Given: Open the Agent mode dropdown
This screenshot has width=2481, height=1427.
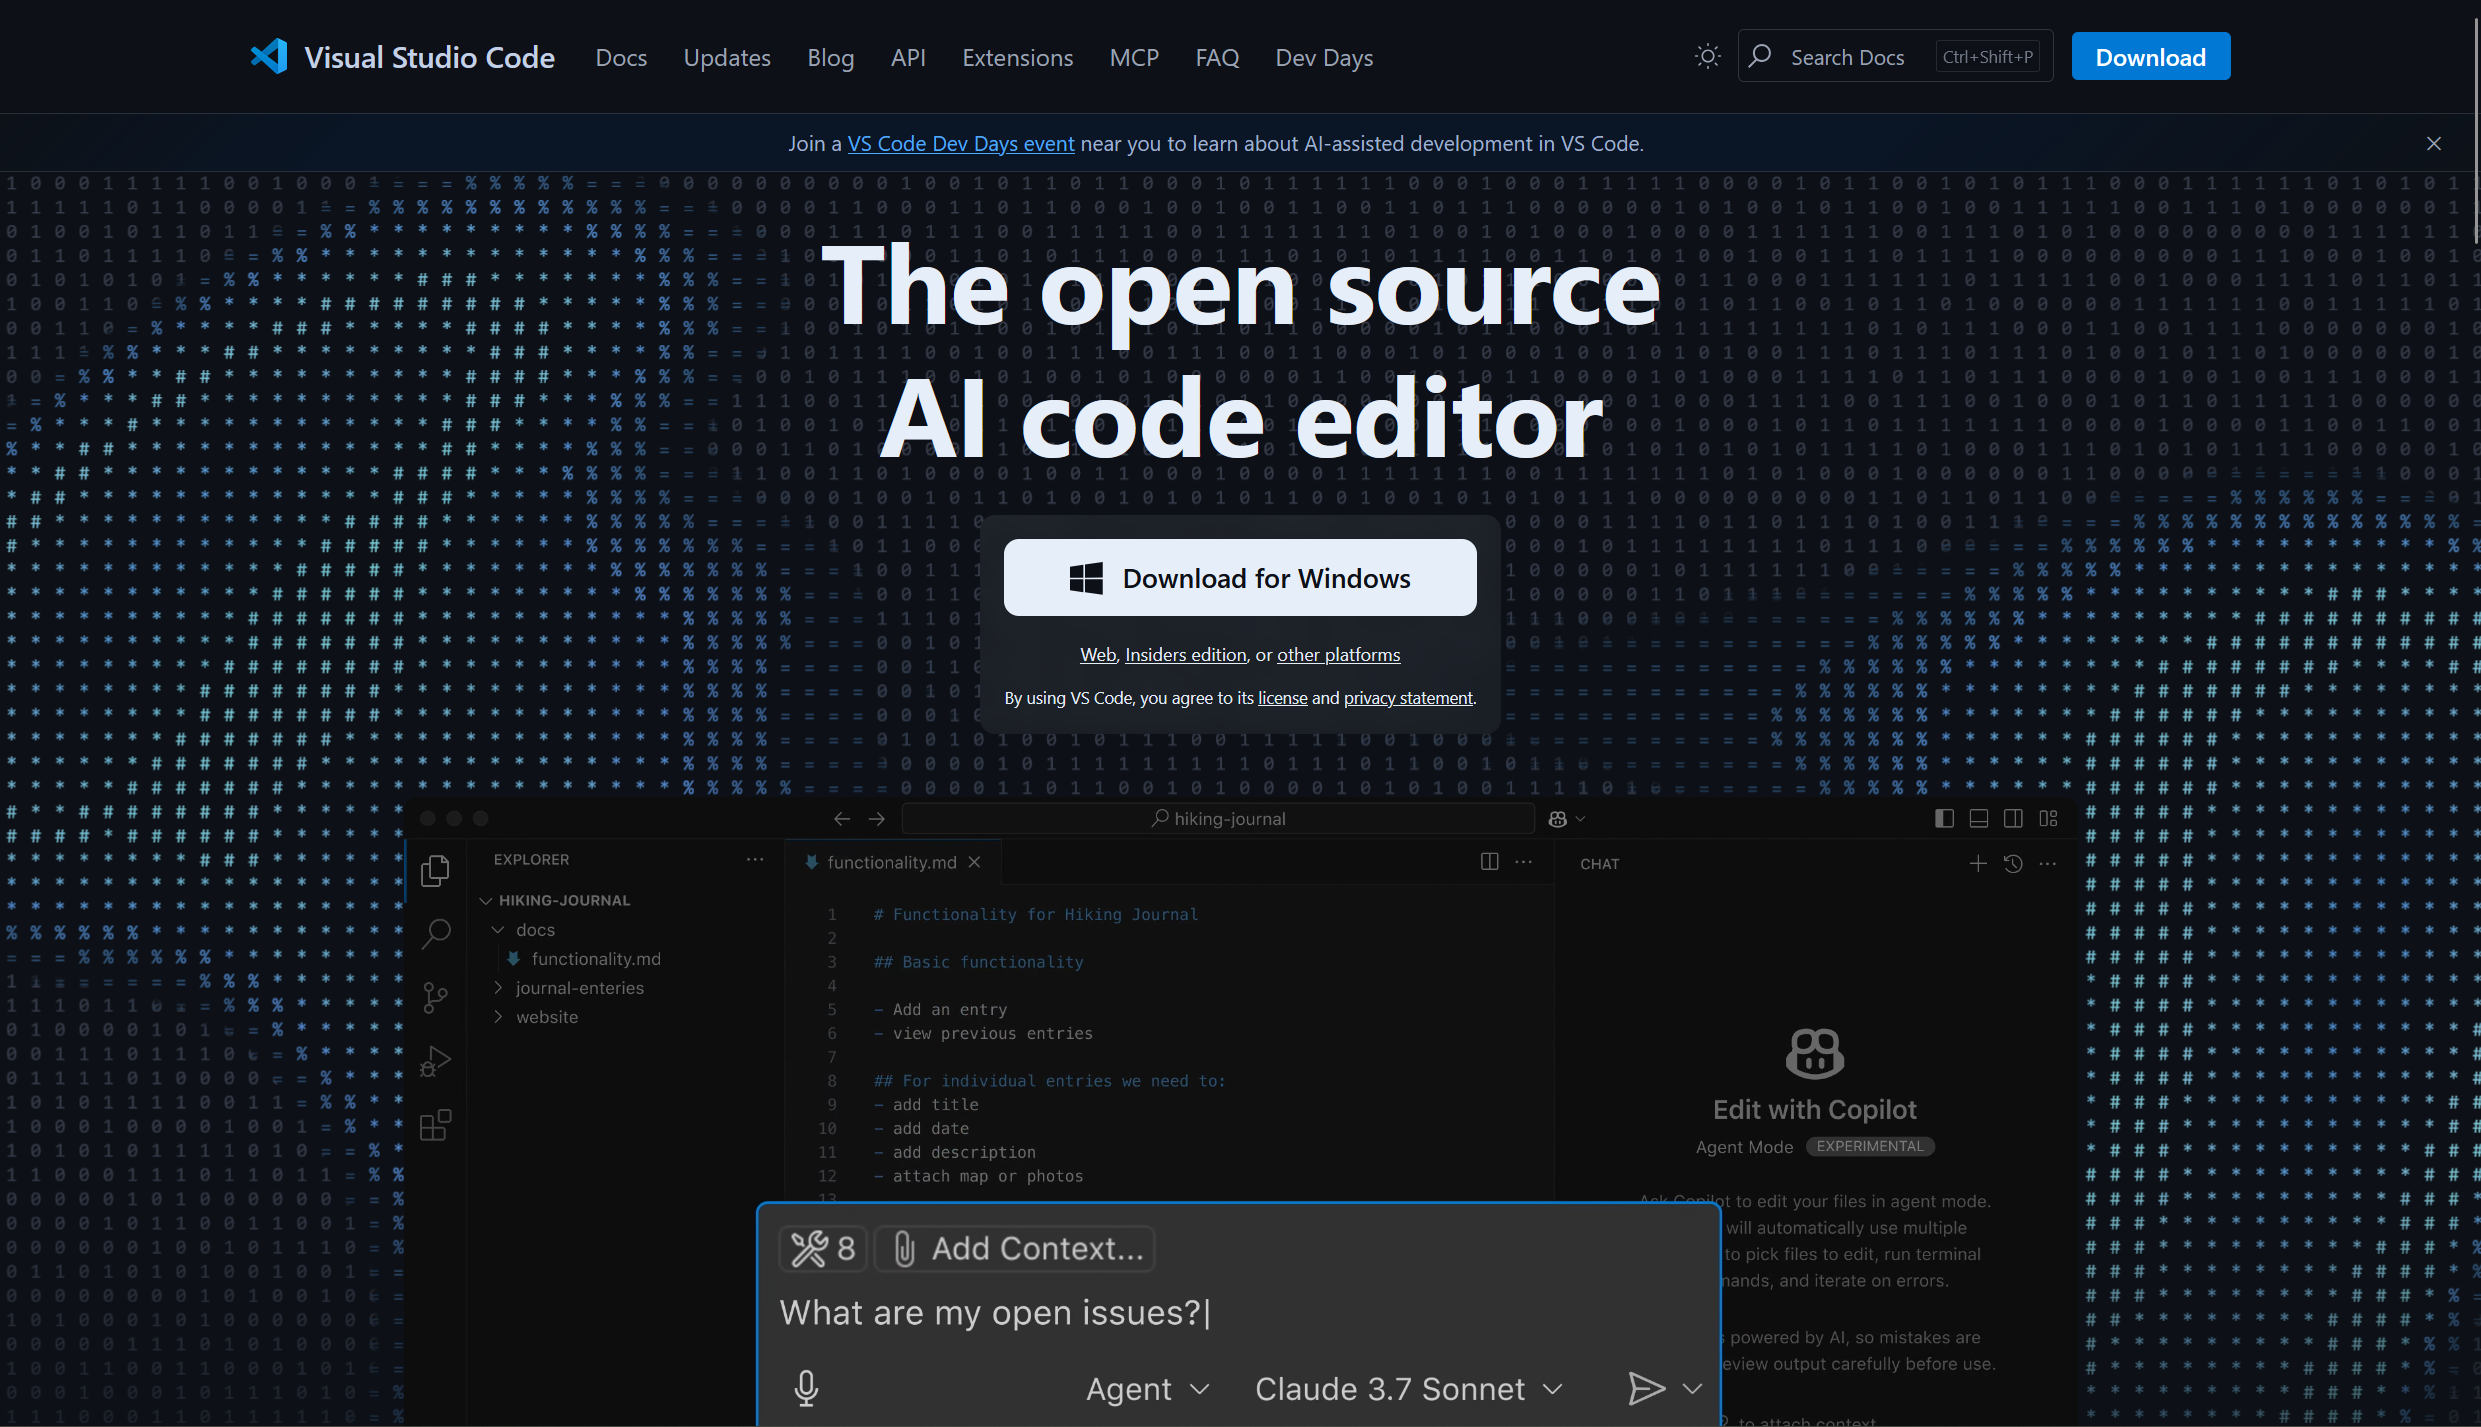Looking at the screenshot, I should tap(1148, 1389).
